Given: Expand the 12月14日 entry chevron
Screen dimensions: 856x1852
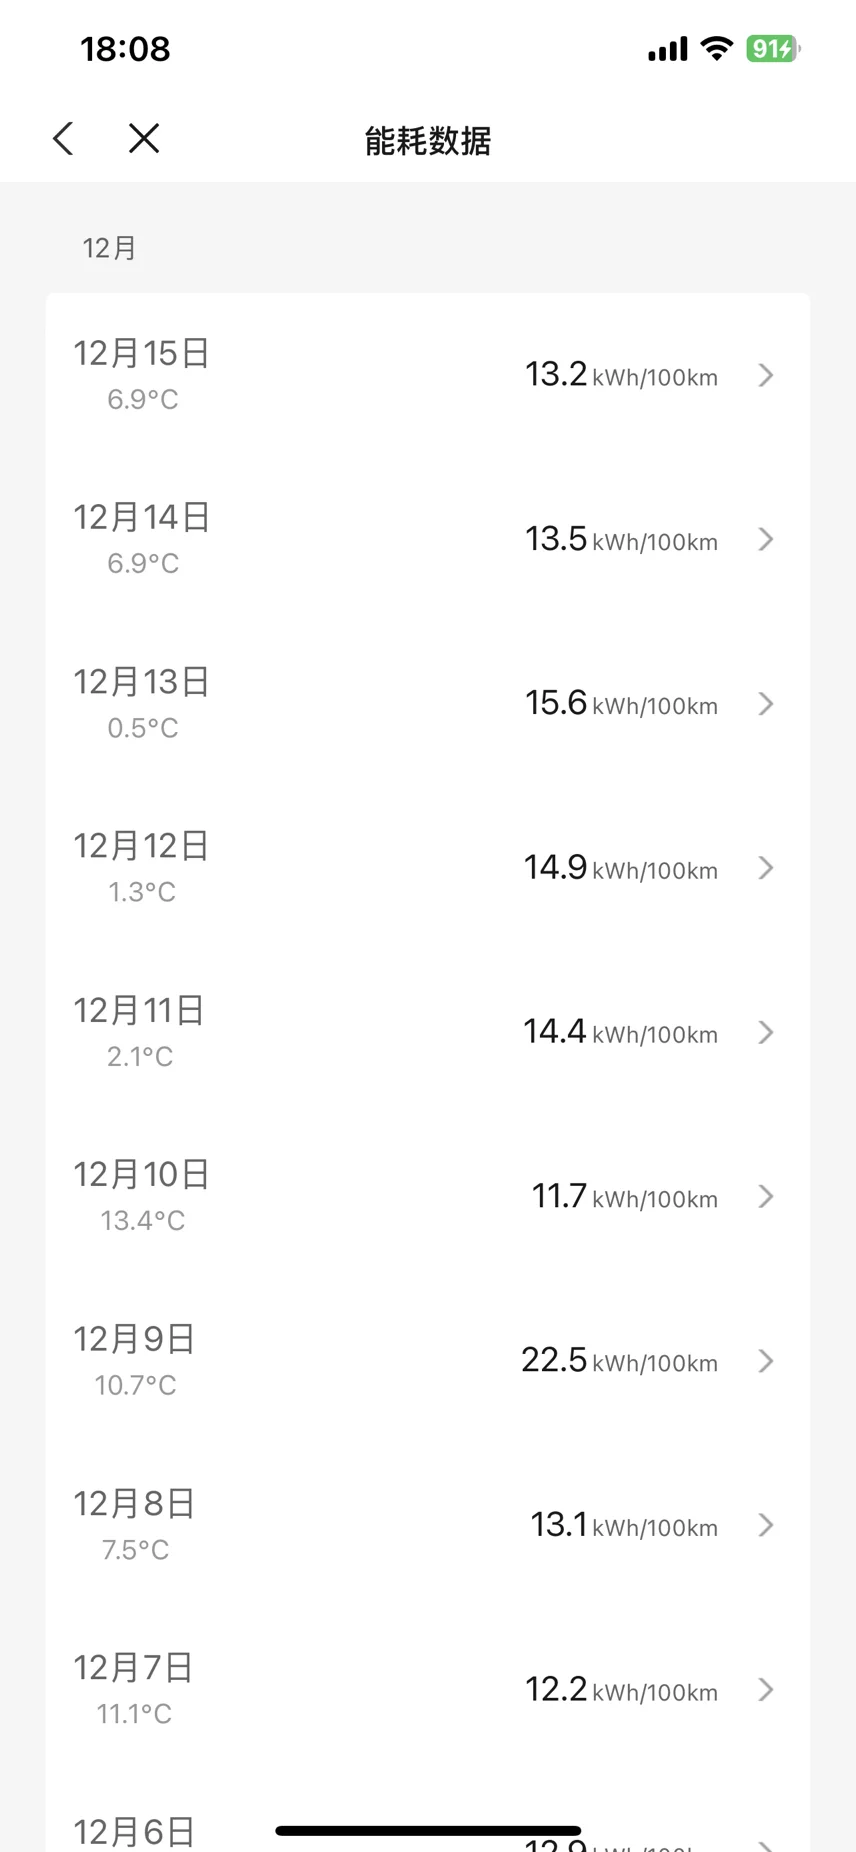Looking at the screenshot, I should point(766,540).
